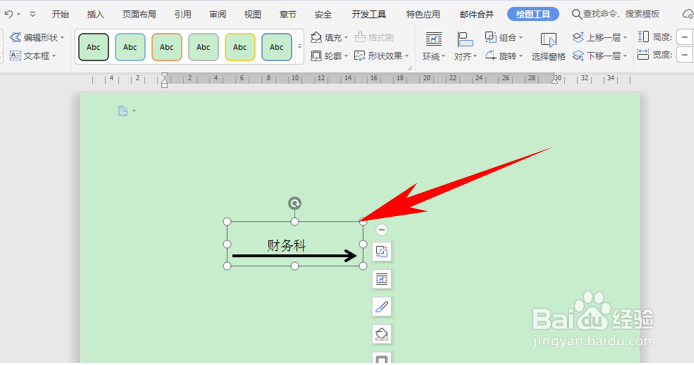Image resolution: width=694 pixels, height=365 pixels.
Task: Click the floating style brush icon
Action: [x=382, y=307]
